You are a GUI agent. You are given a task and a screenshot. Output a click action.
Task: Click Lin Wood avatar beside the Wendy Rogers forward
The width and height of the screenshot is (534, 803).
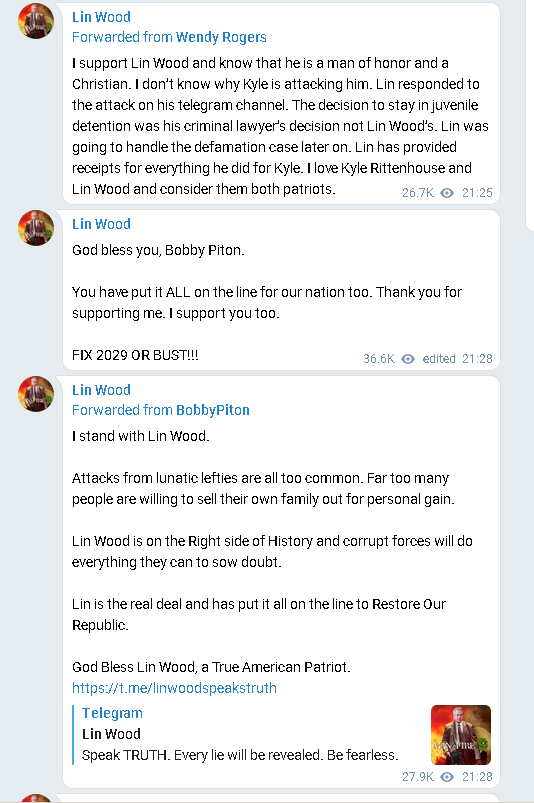[x=36, y=21]
